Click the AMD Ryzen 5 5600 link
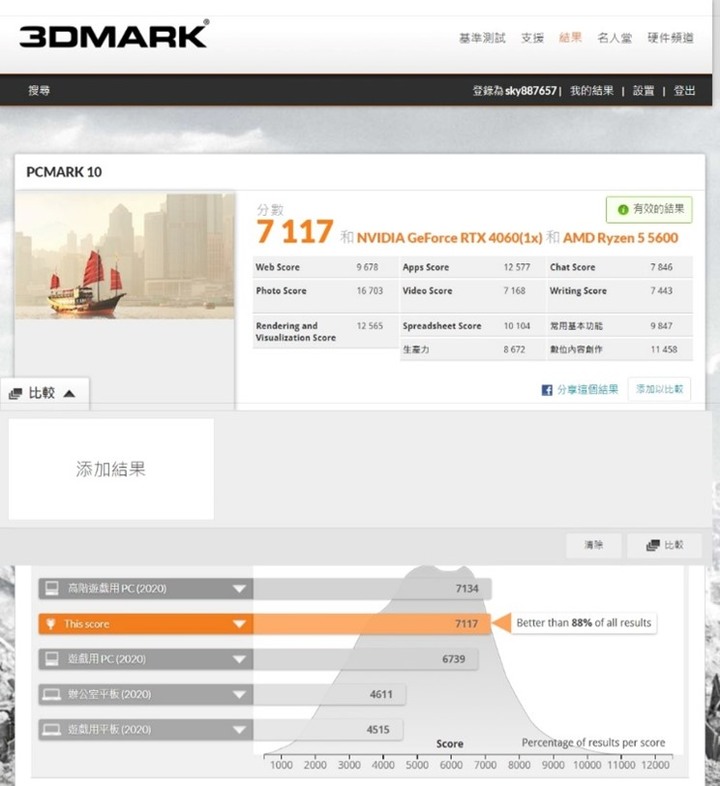Viewport: 720px width, 786px height. 620,238
